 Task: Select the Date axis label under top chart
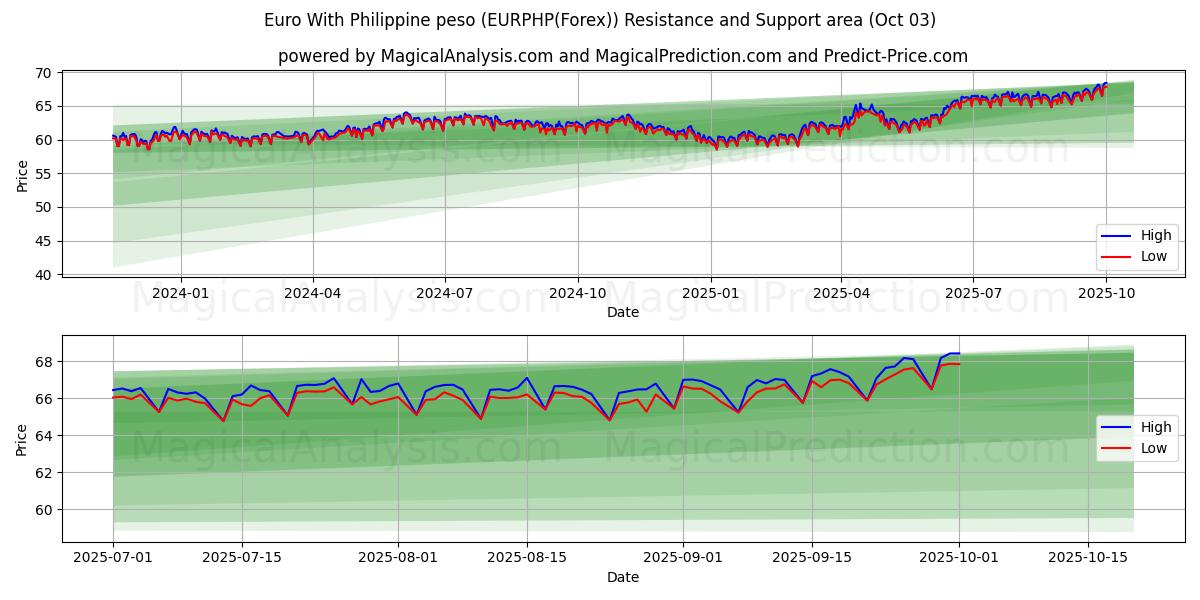click(622, 312)
